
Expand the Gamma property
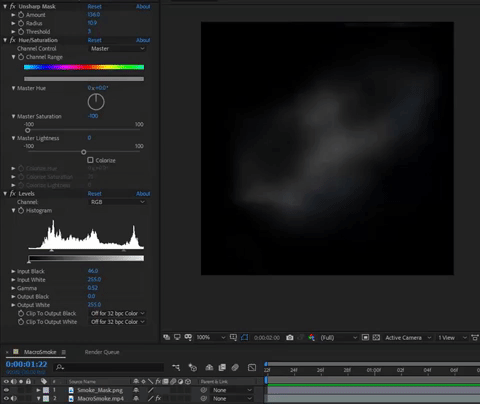[x=13, y=288]
